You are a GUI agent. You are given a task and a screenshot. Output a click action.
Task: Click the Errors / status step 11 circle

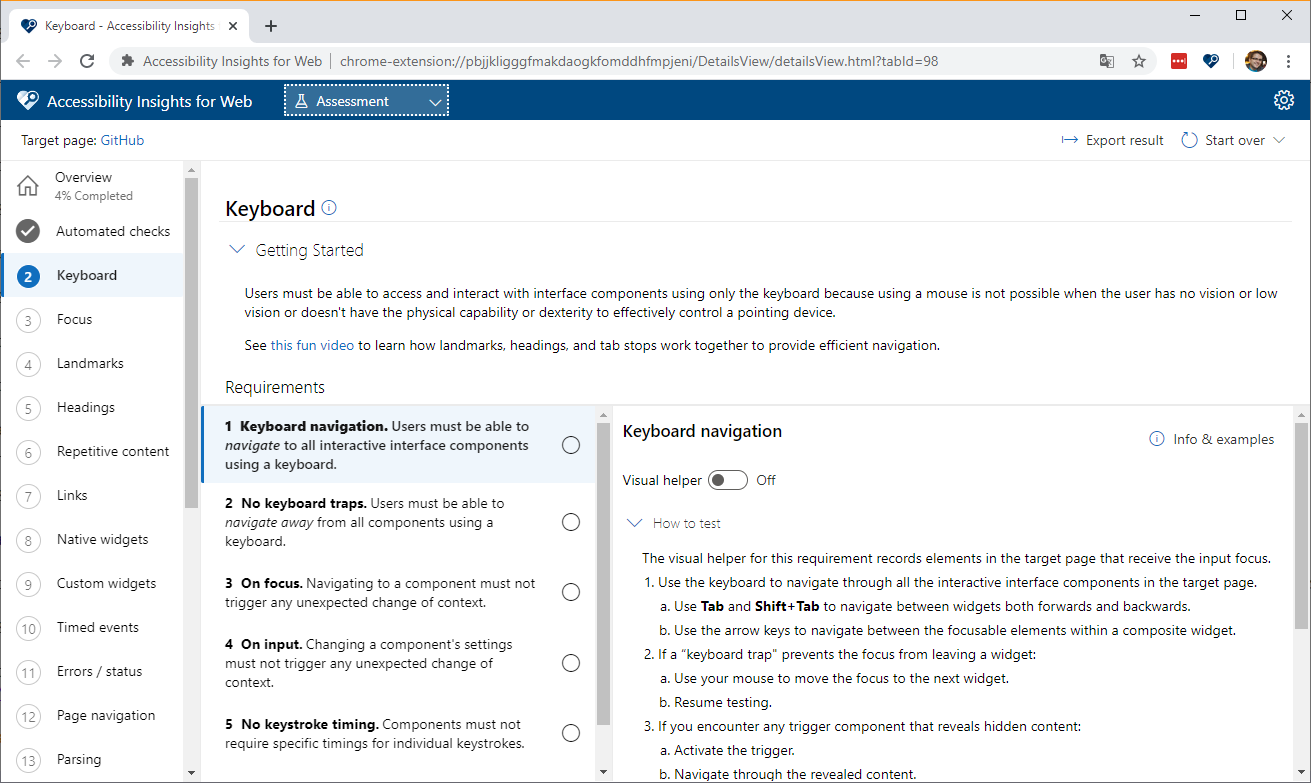pyautogui.click(x=28, y=672)
